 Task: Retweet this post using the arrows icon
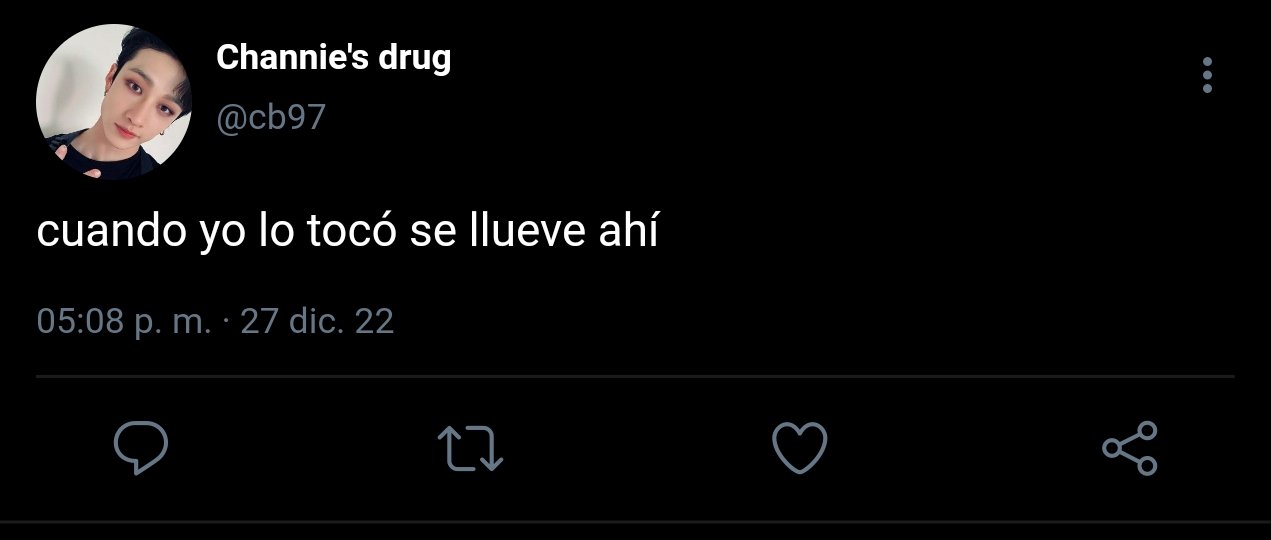click(471, 448)
